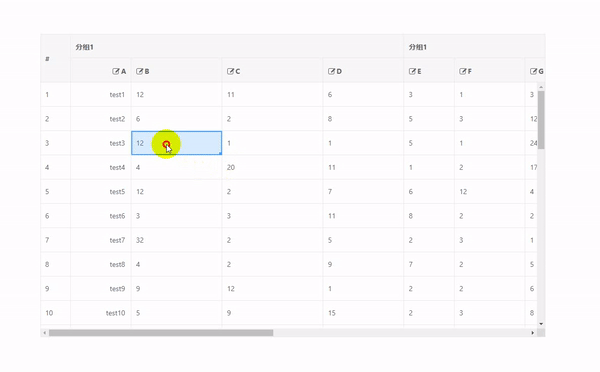Select the test1 cell in column A
Image resolution: width=600 pixels, height=372 pixels.
tap(101, 95)
